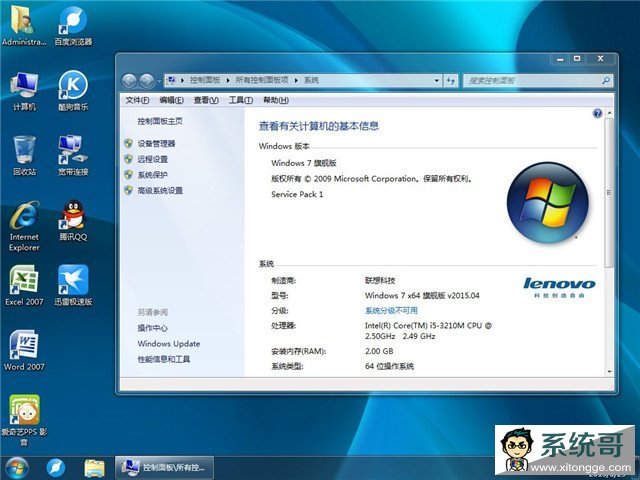Open recent pages dropdown beside nav arrows
Screen dimensions: 640x480
(x=159, y=81)
